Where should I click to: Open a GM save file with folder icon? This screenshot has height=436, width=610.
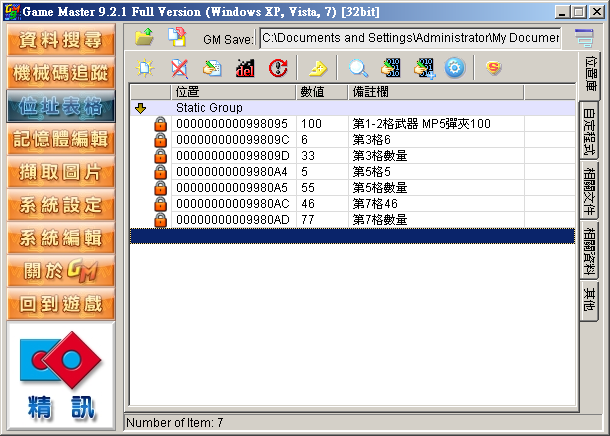click(145, 37)
